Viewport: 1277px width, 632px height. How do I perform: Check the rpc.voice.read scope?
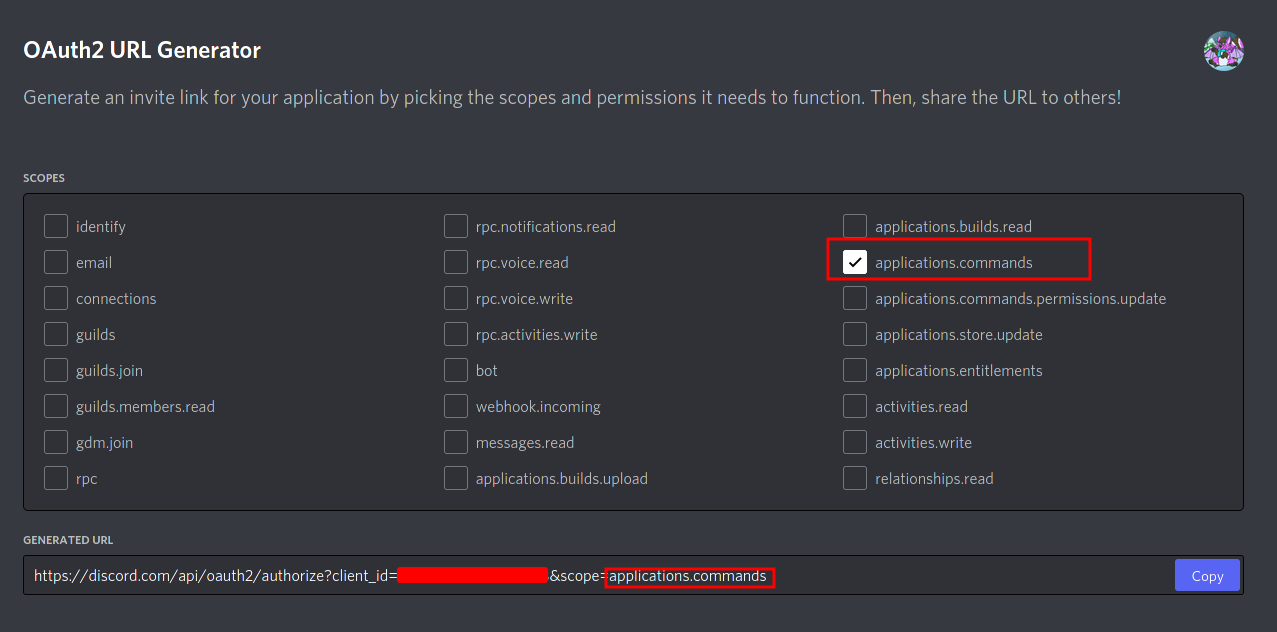456,262
